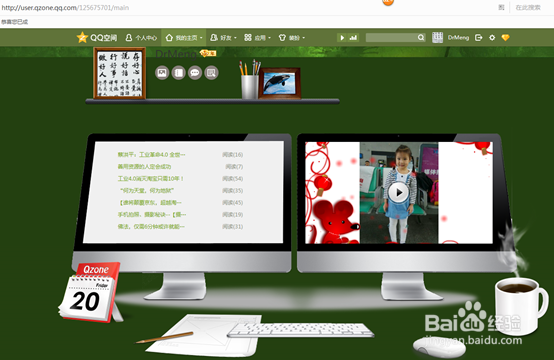Click the small avatar thumbnail beside DrMeng
This screenshot has height=360, width=554.
coord(437,37)
